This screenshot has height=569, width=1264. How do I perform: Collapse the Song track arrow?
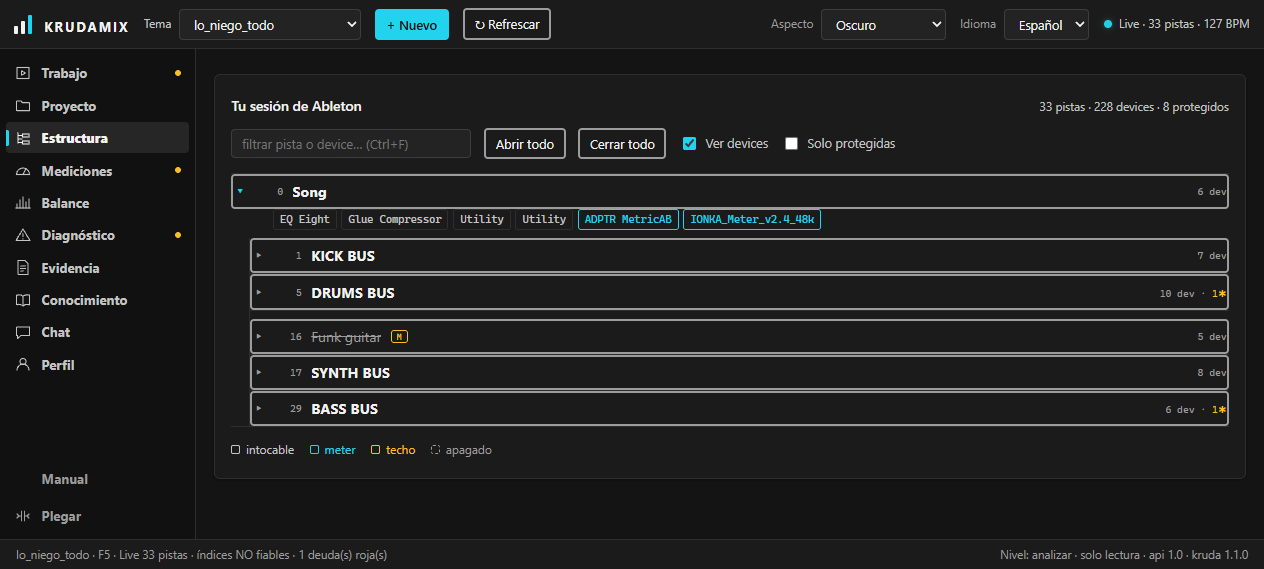(240, 191)
